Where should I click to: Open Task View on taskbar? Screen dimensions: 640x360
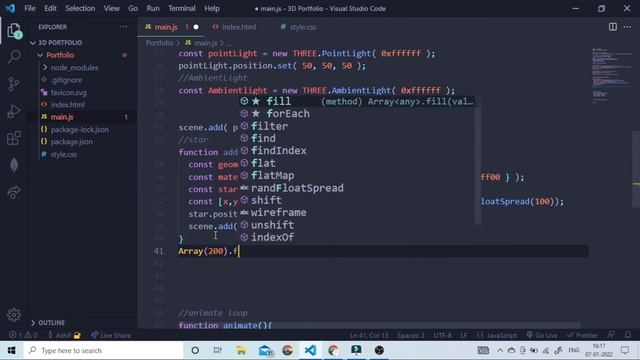coord(218,350)
